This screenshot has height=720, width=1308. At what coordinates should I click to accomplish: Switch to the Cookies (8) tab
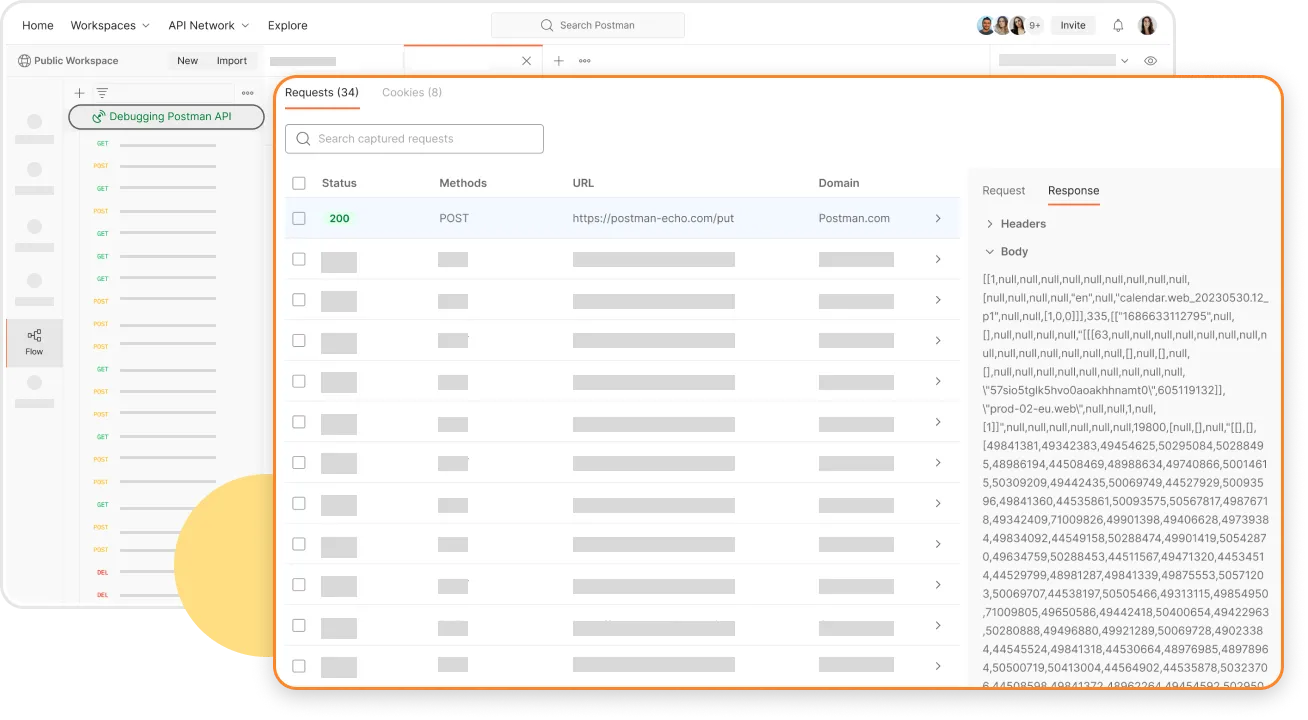(411, 92)
